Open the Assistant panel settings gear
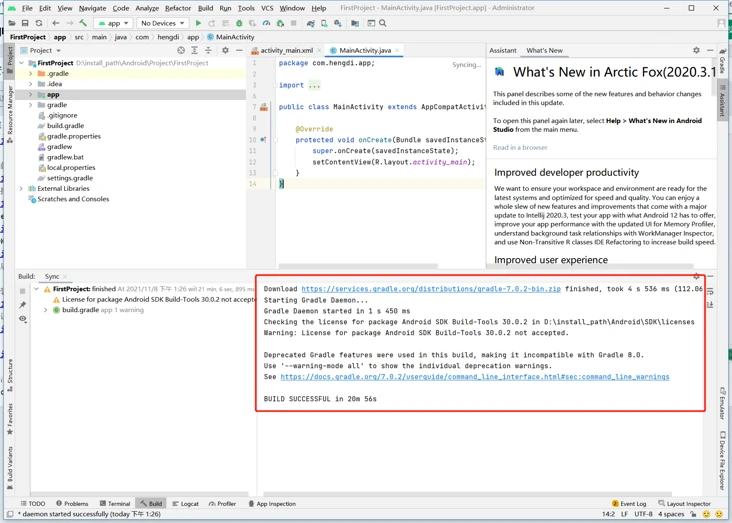Image resolution: width=732 pixels, height=523 pixels. click(696, 50)
